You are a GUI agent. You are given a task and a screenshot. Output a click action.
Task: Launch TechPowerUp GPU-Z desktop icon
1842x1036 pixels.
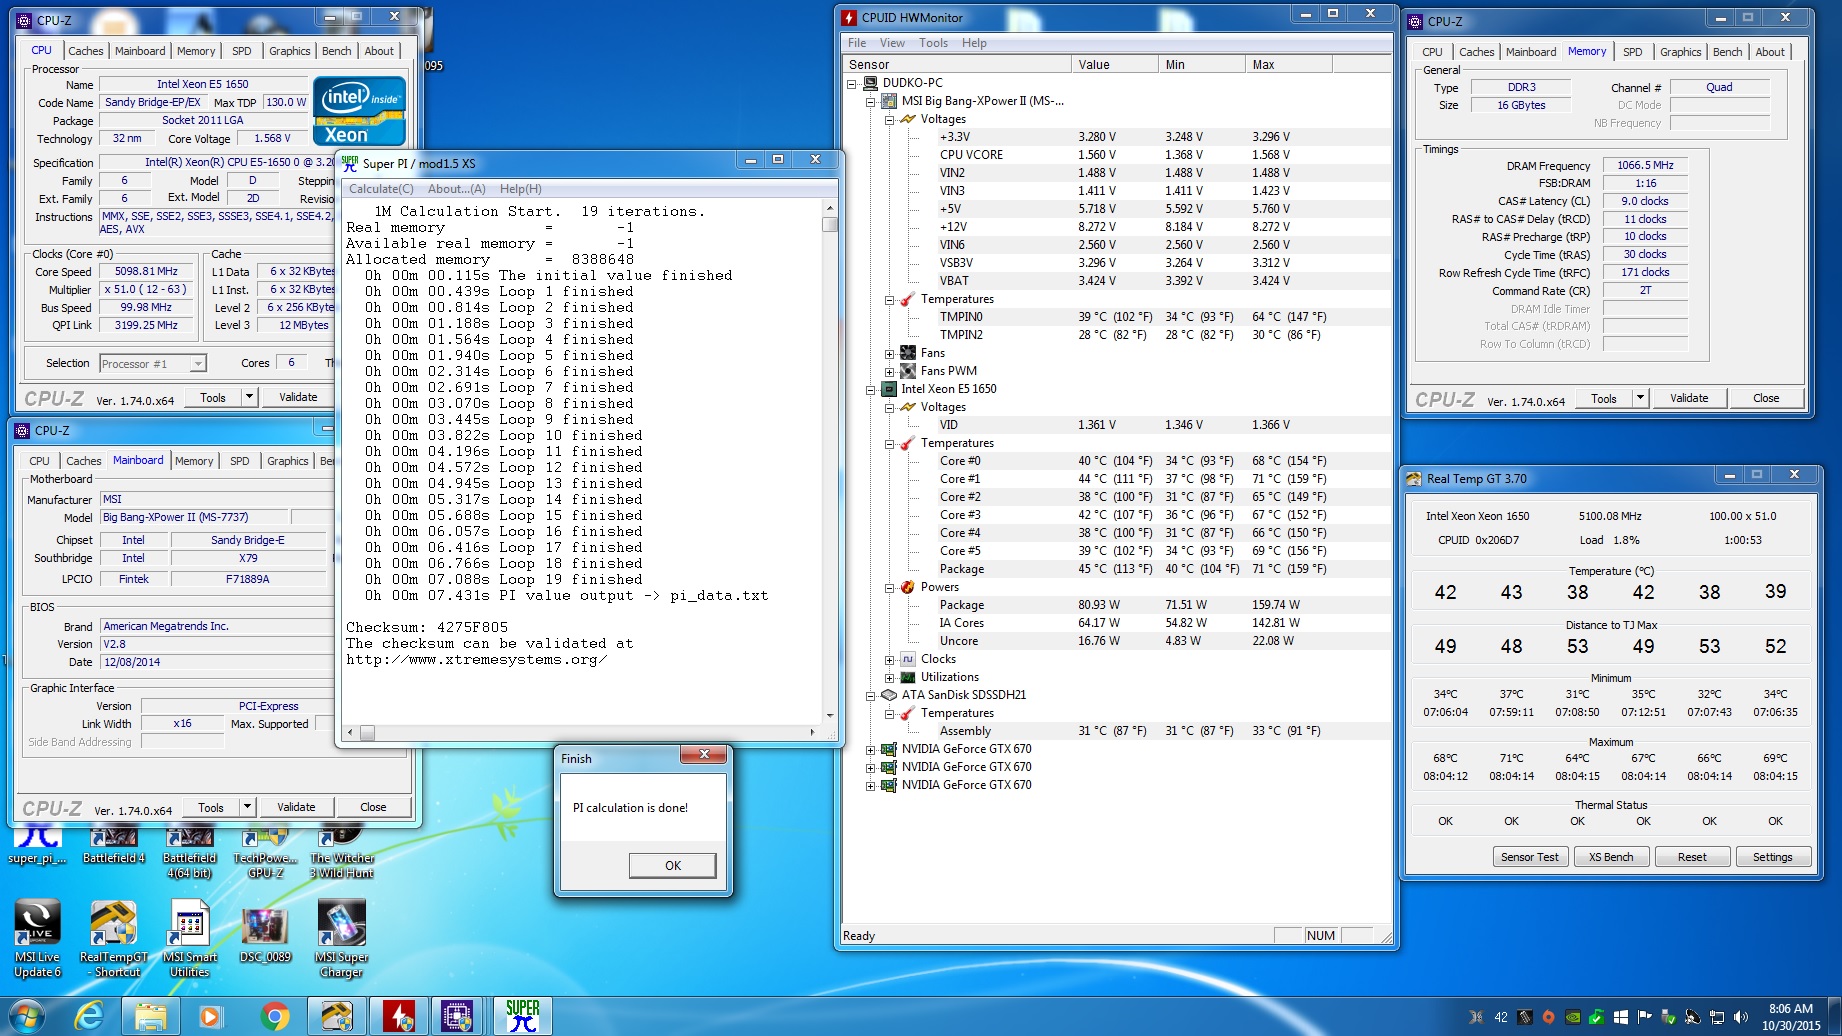click(265, 852)
